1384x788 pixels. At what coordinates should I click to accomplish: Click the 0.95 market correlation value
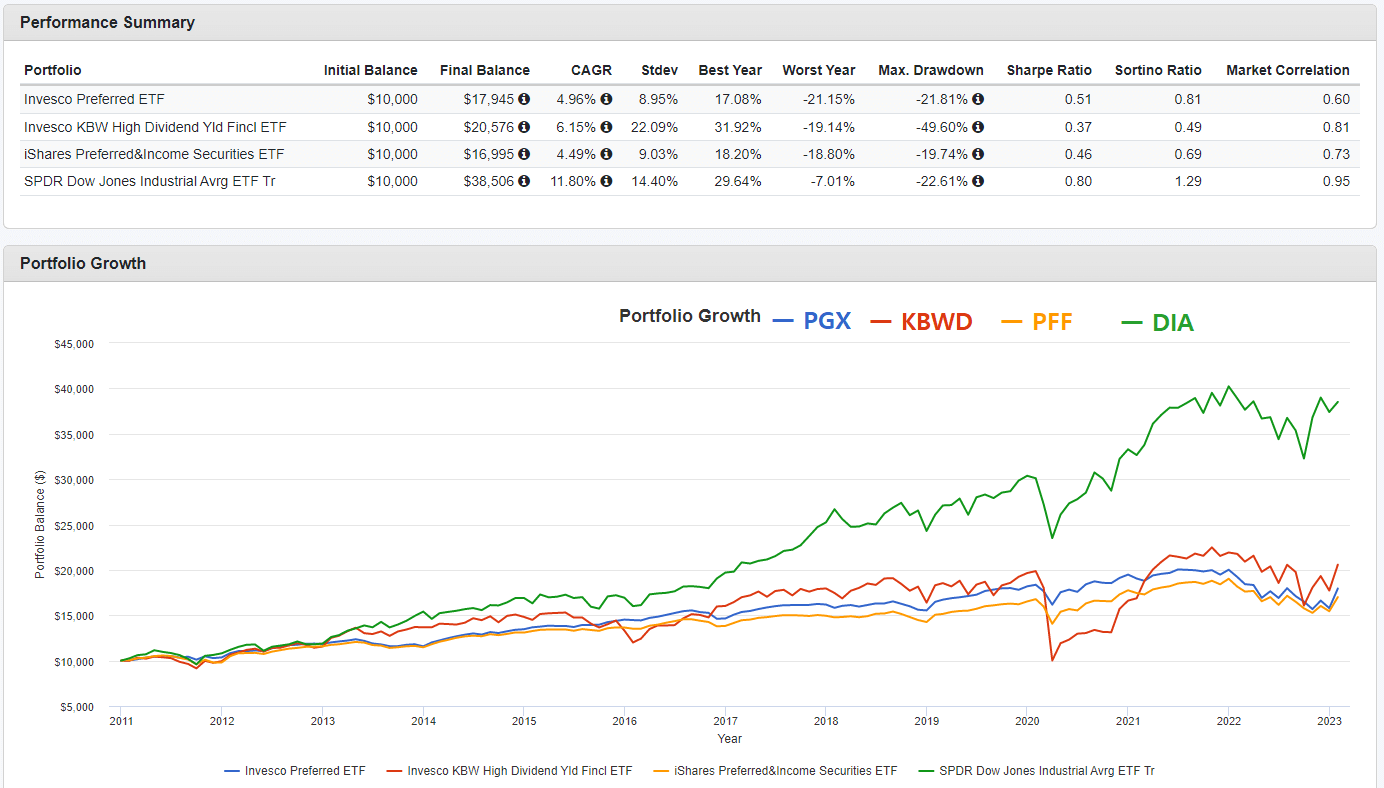point(1336,181)
